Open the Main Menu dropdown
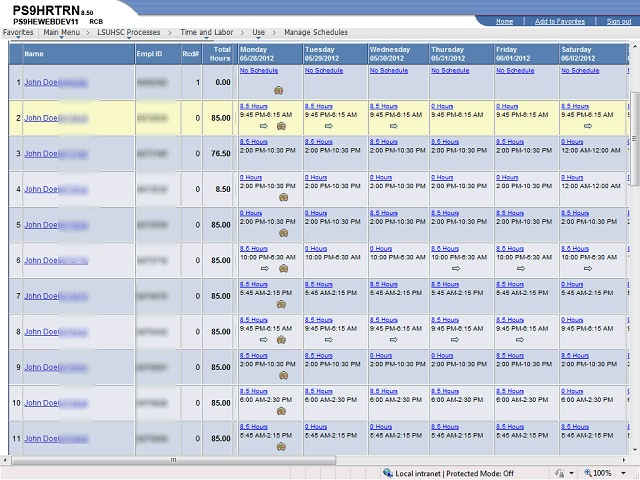640x480 pixels. [x=62, y=33]
